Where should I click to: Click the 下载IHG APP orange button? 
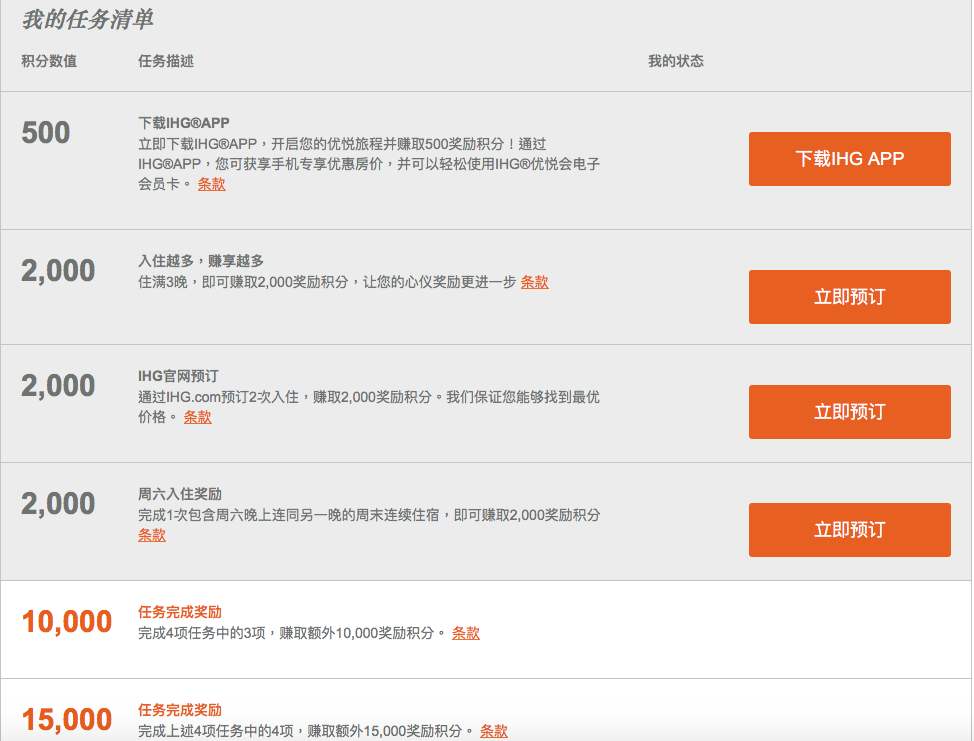849,158
